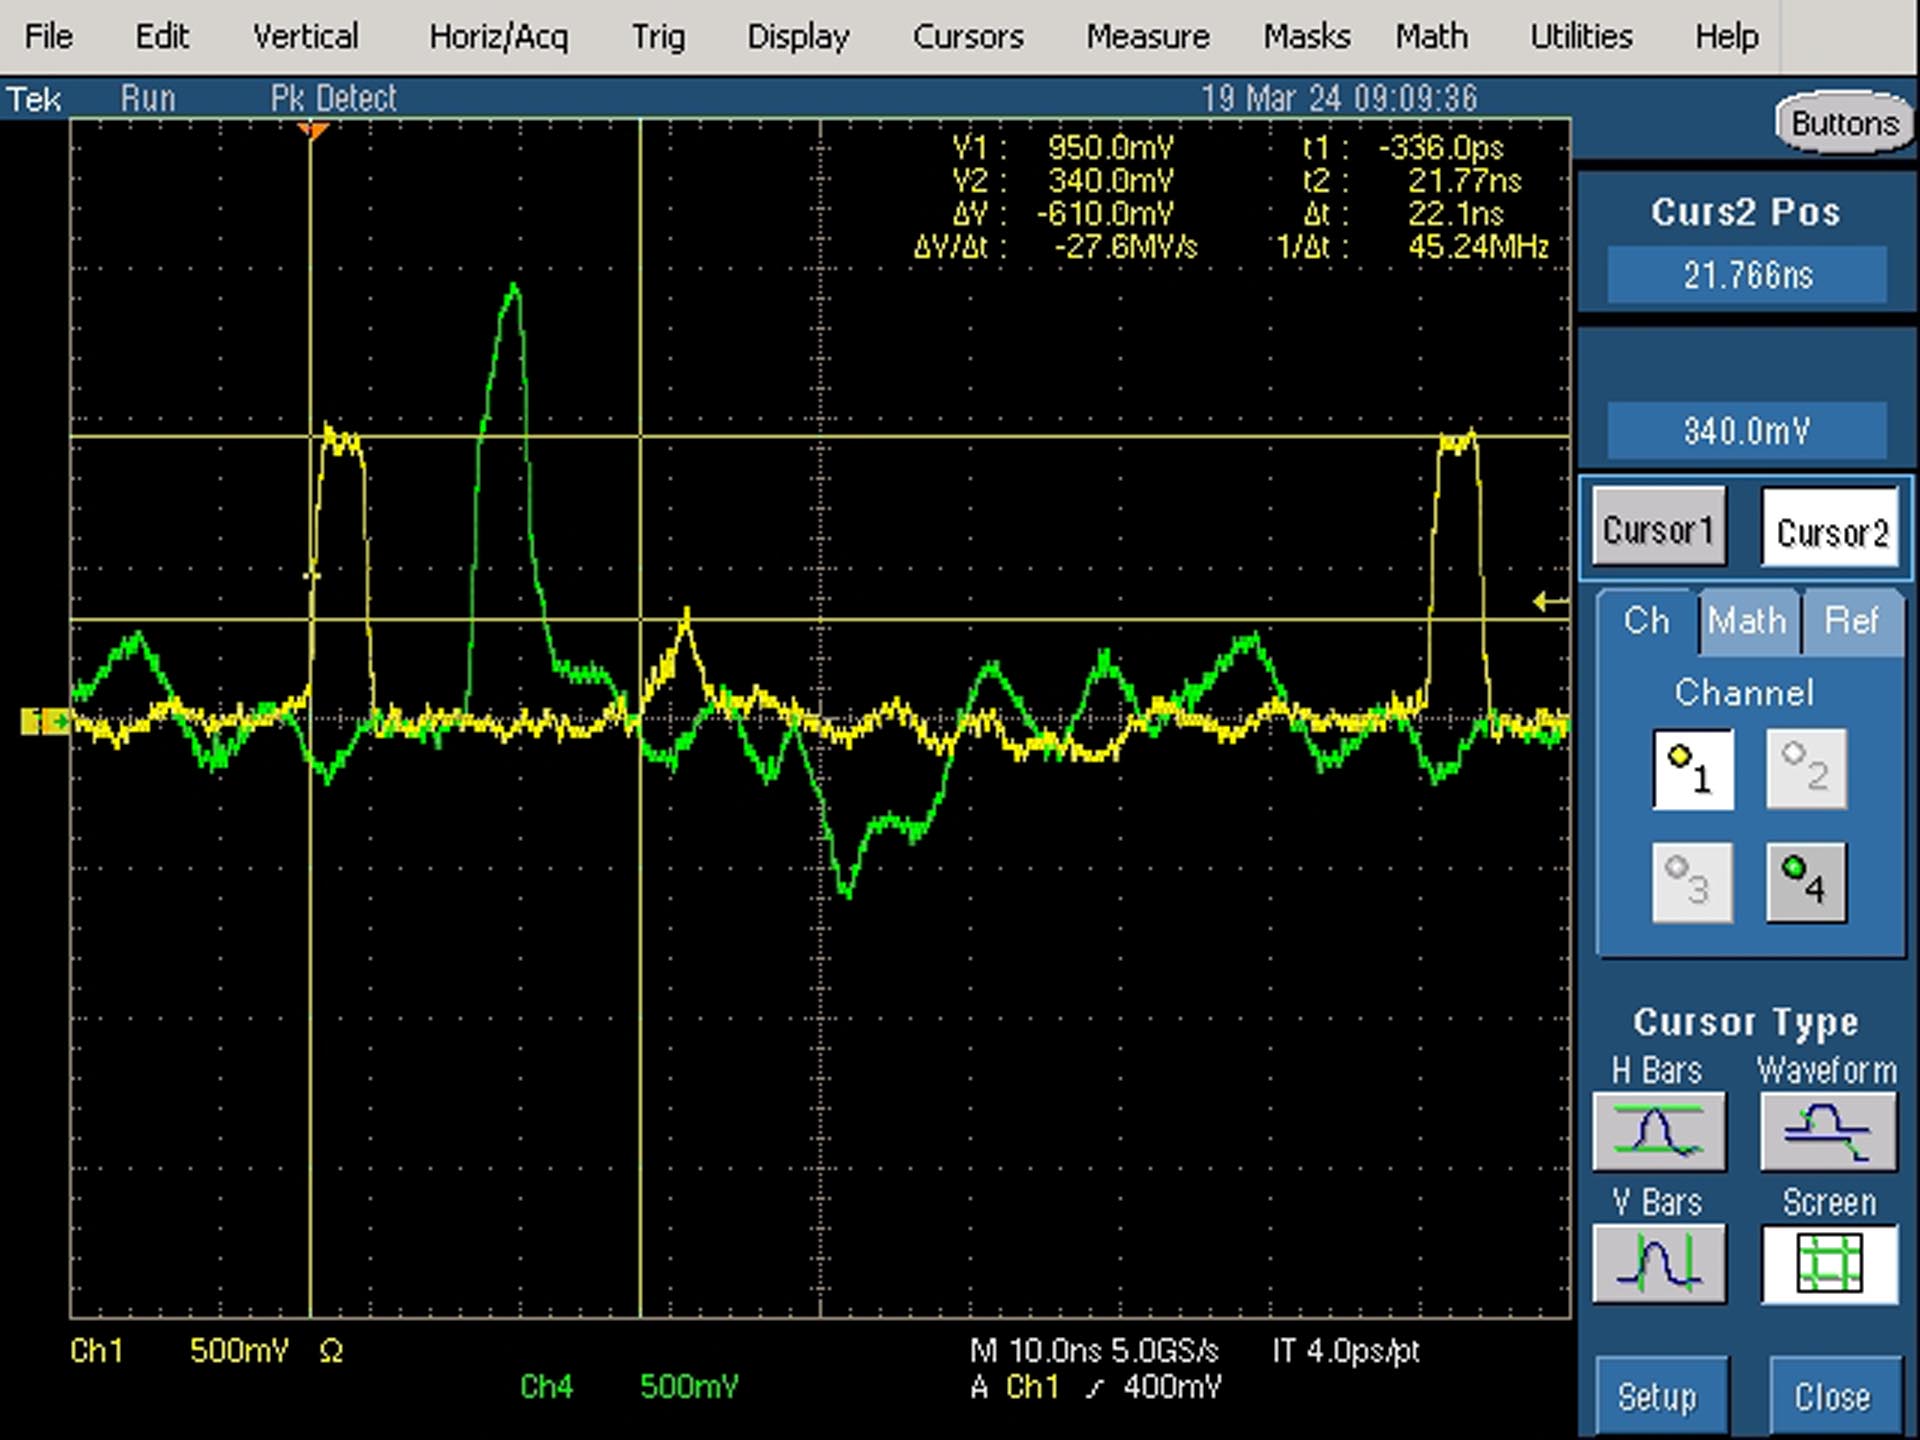Image resolution: width=1920 pixels, height=1440 pixels.
Task: Click the t2 21.77ns readout
Action: click(x=1411, y=181)
